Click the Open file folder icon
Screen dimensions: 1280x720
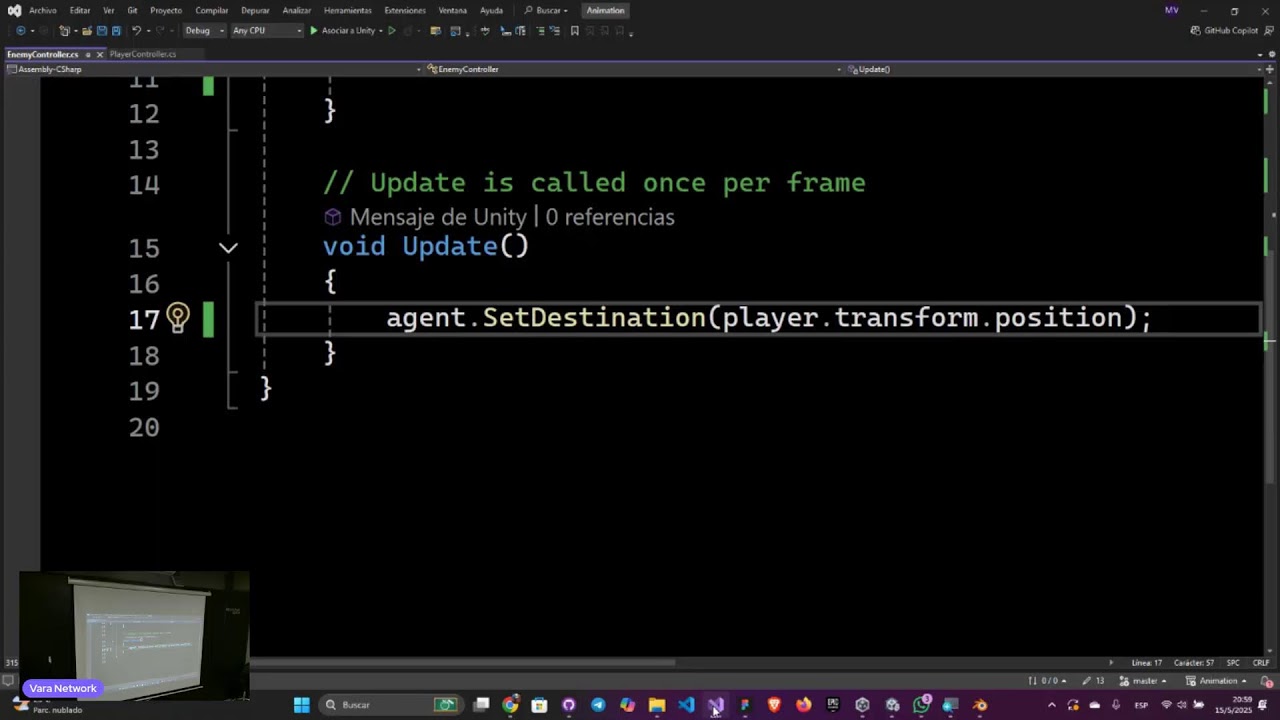(x=86, y=31)
